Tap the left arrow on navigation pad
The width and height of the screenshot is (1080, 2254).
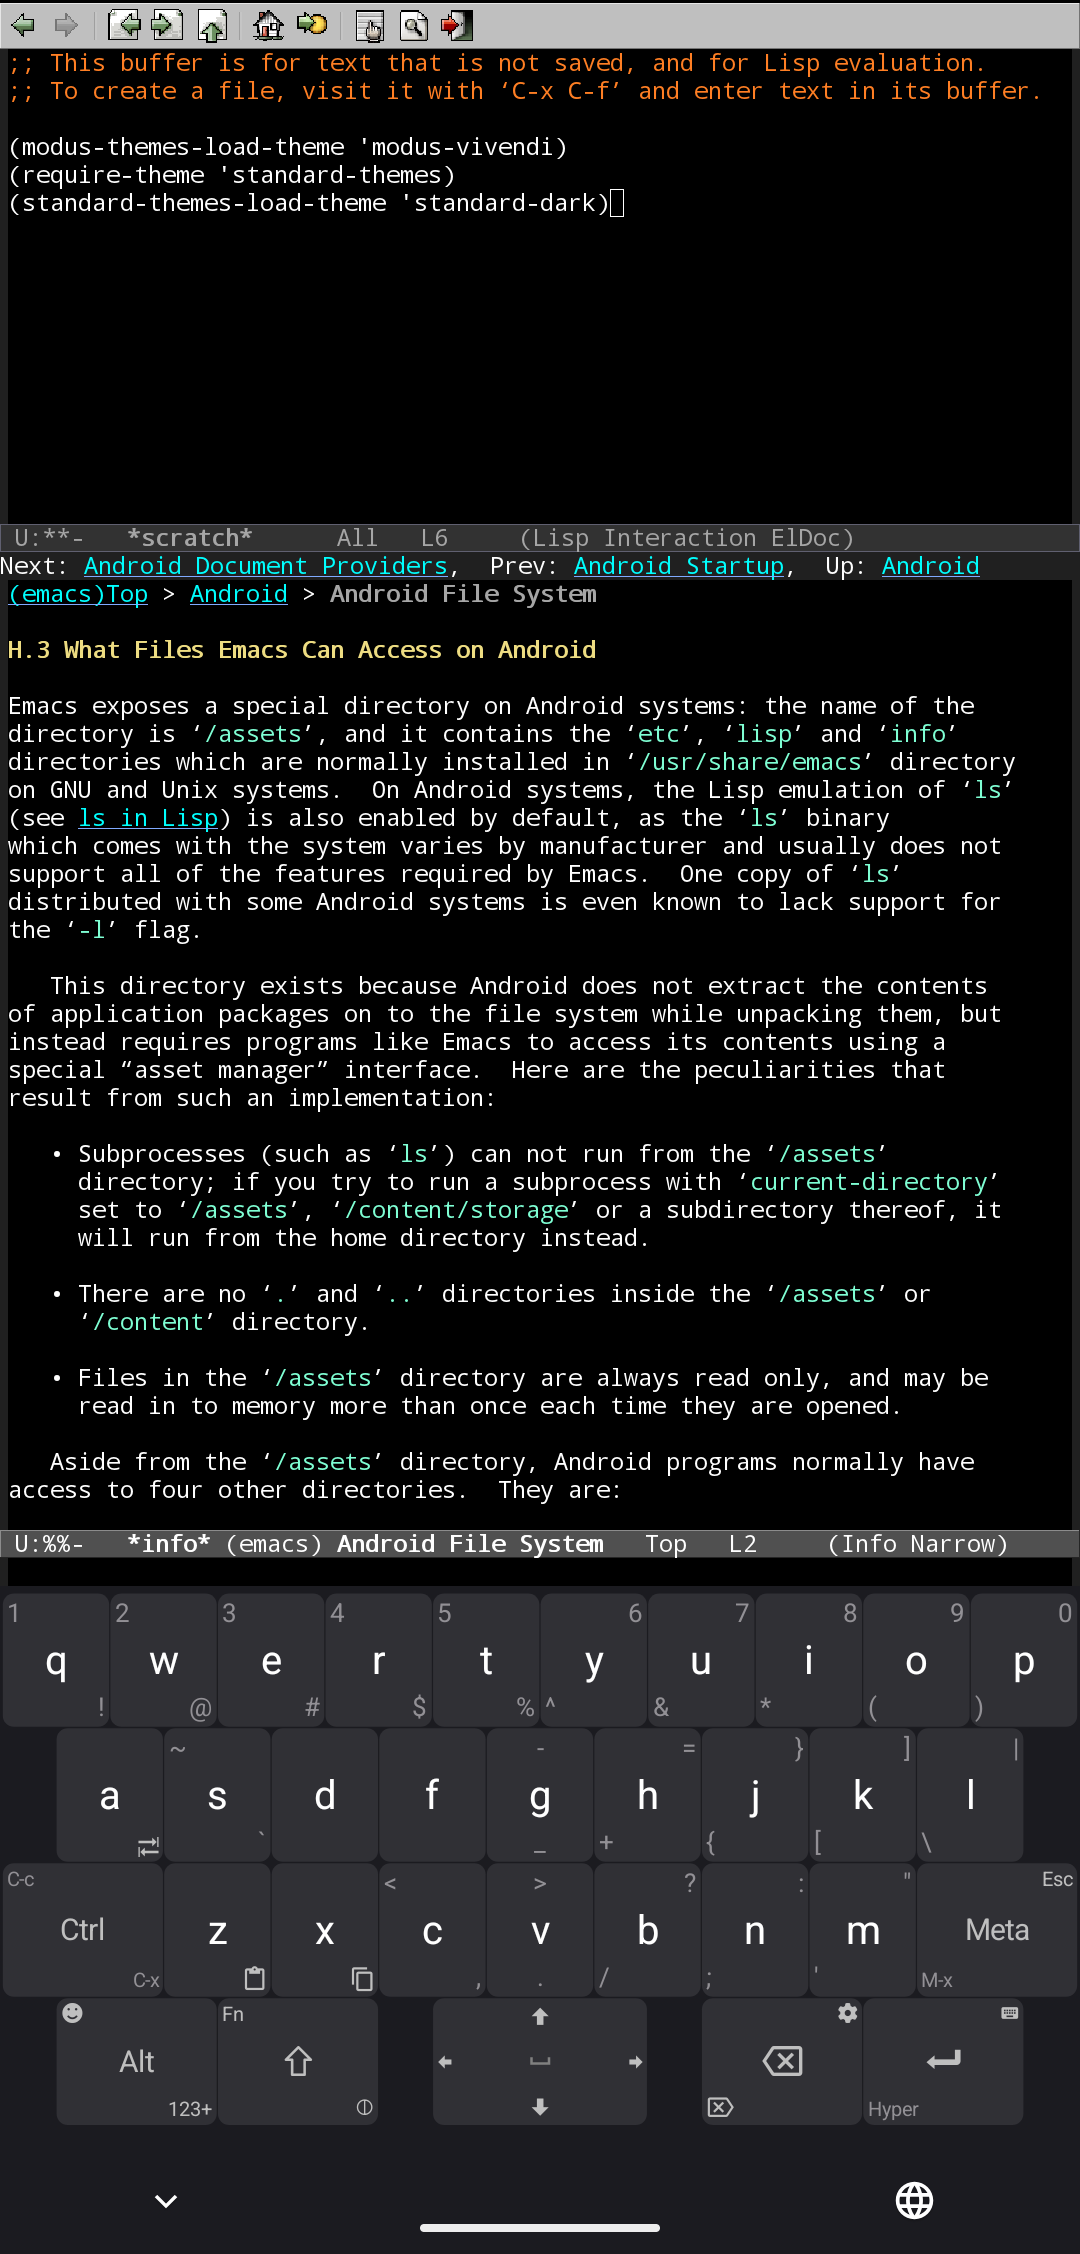pos(446,2062)
